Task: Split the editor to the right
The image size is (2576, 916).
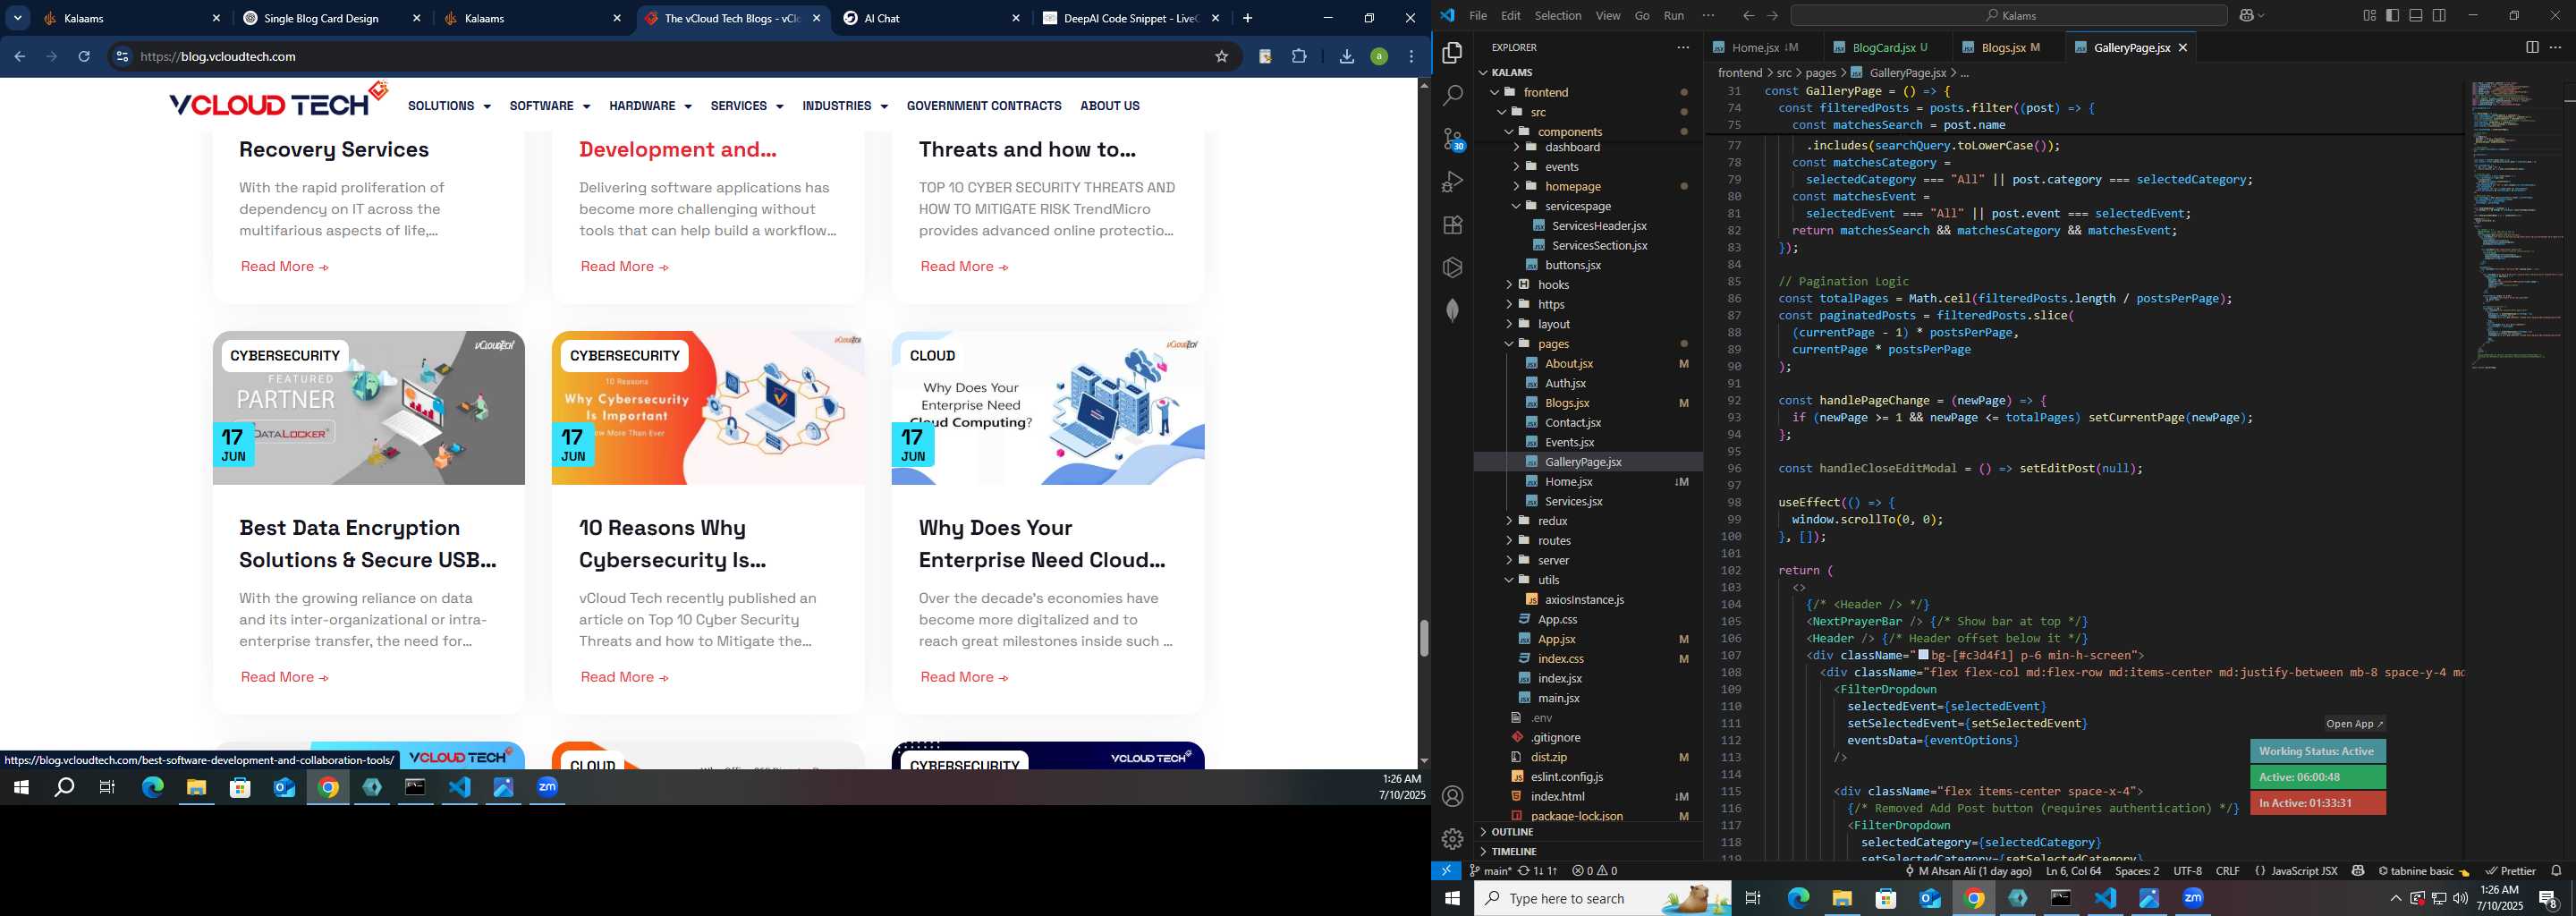Action: coord(2532,47)
